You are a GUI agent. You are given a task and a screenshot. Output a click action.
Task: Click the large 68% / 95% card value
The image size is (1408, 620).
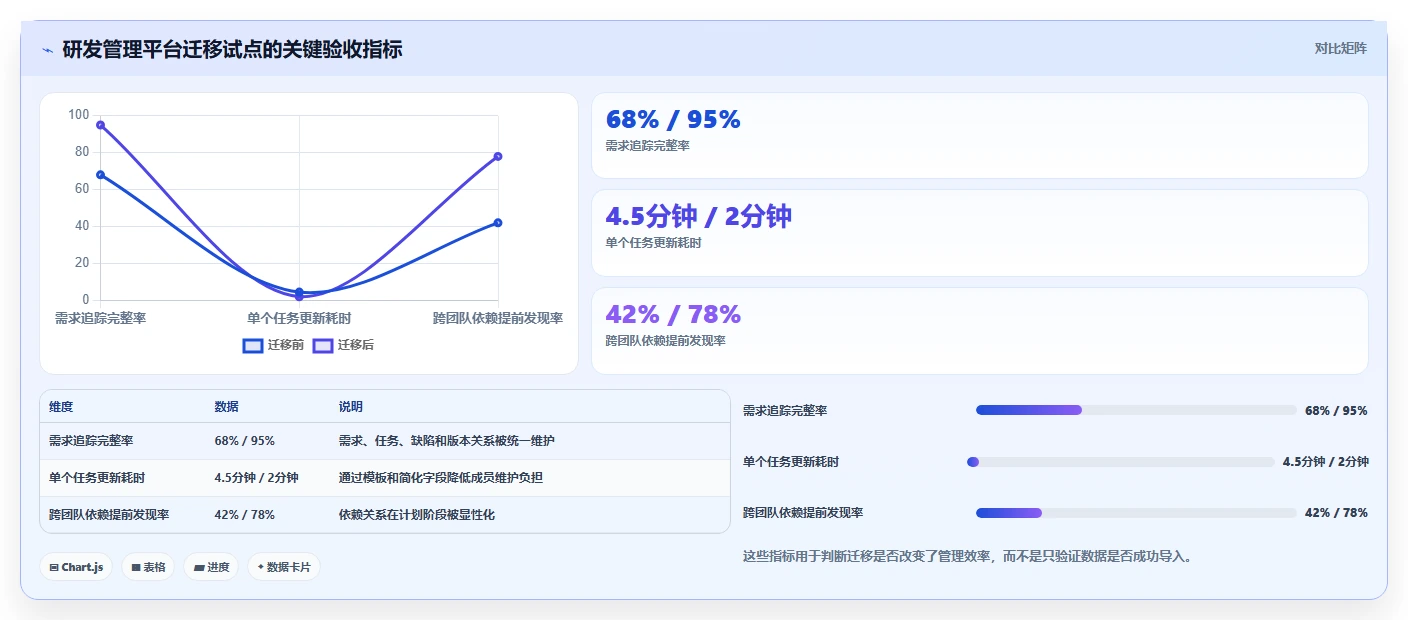(x=673, y=120)
